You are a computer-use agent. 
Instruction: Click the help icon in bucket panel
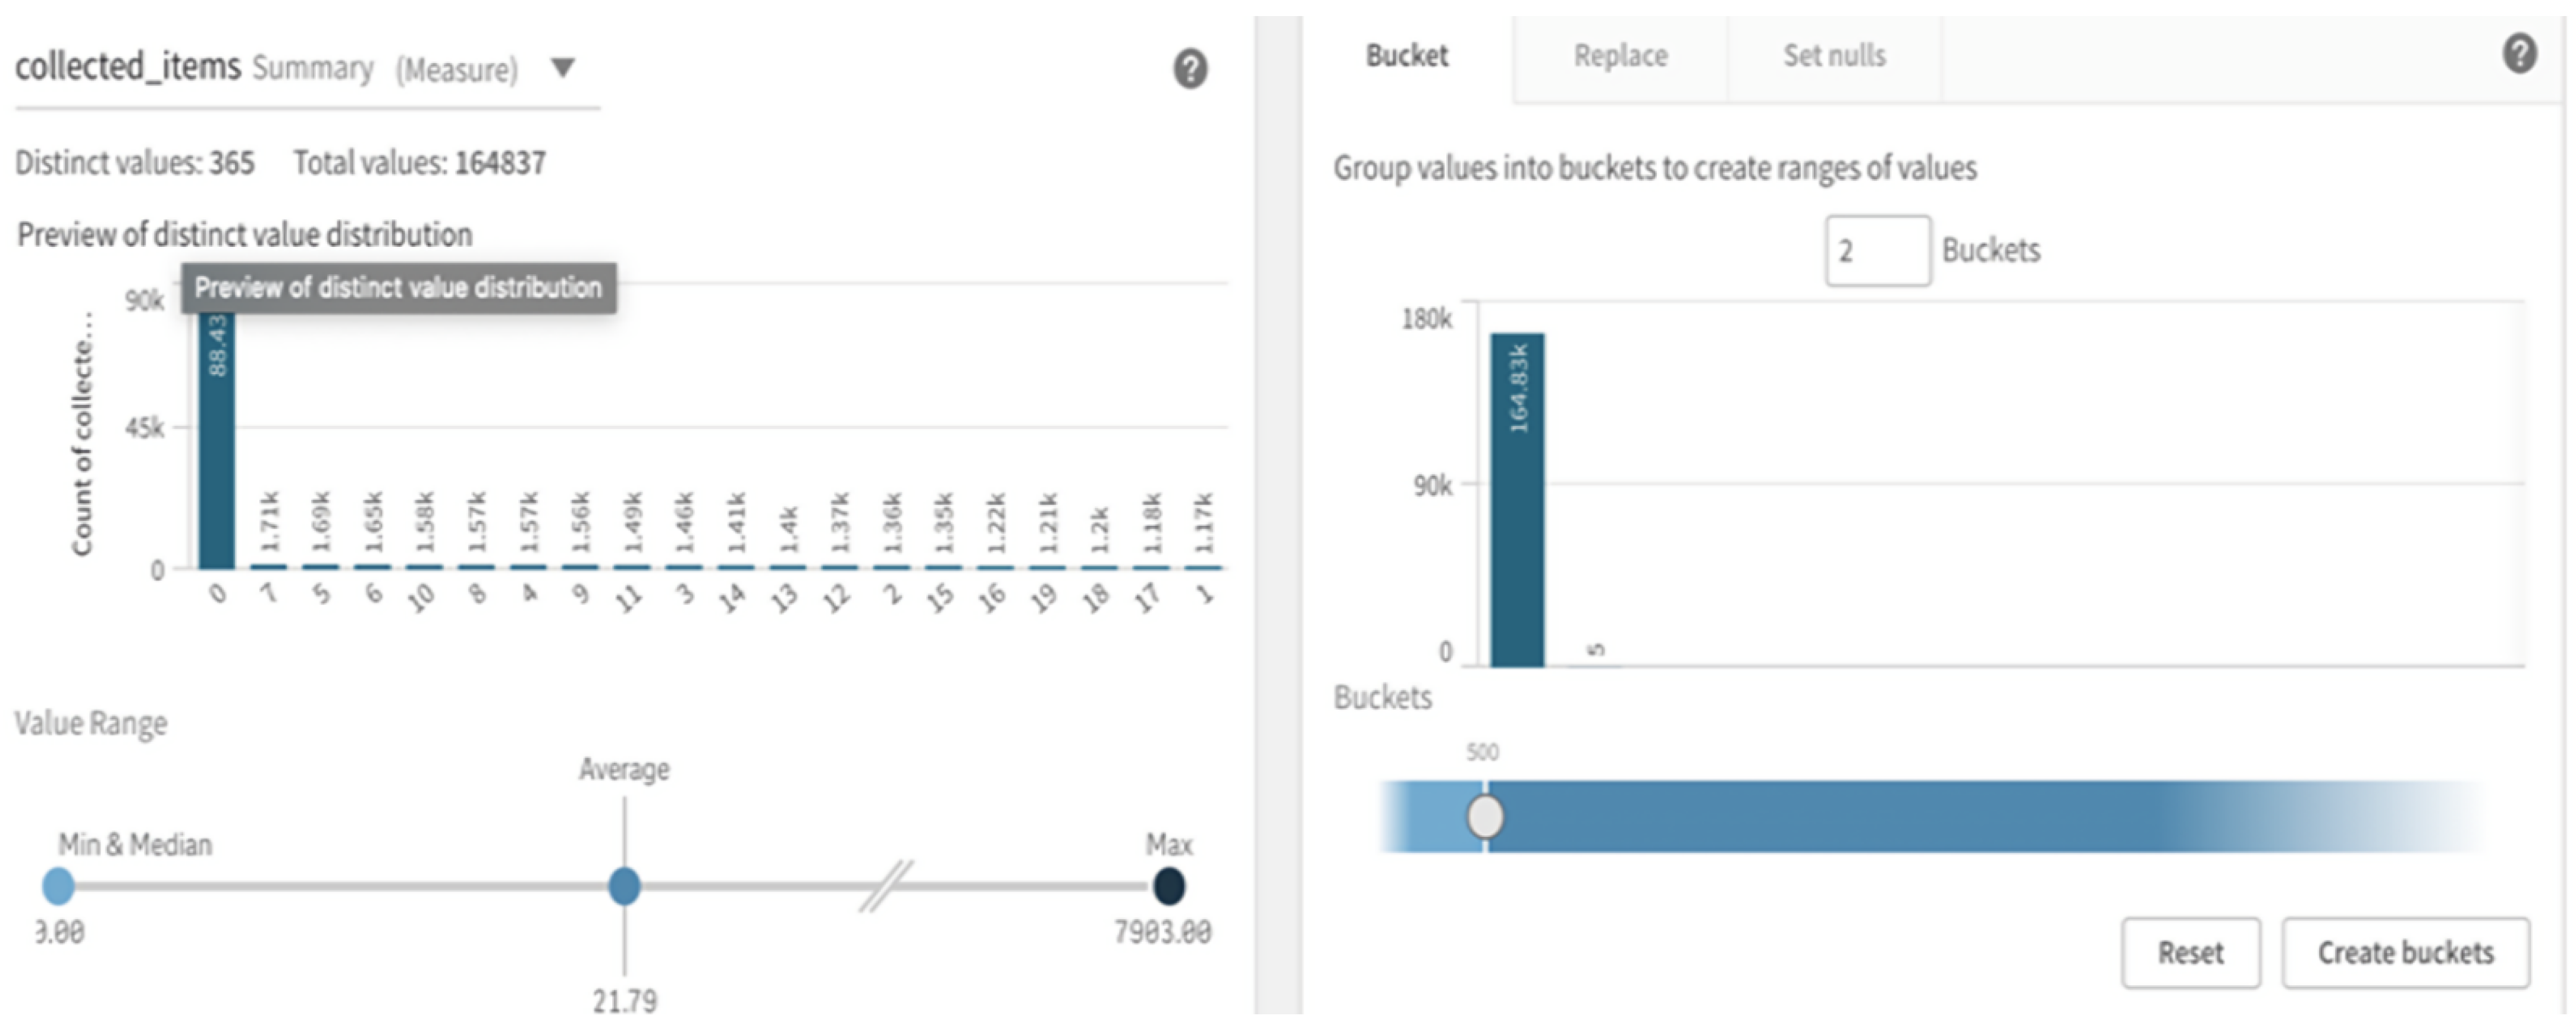2519,53
